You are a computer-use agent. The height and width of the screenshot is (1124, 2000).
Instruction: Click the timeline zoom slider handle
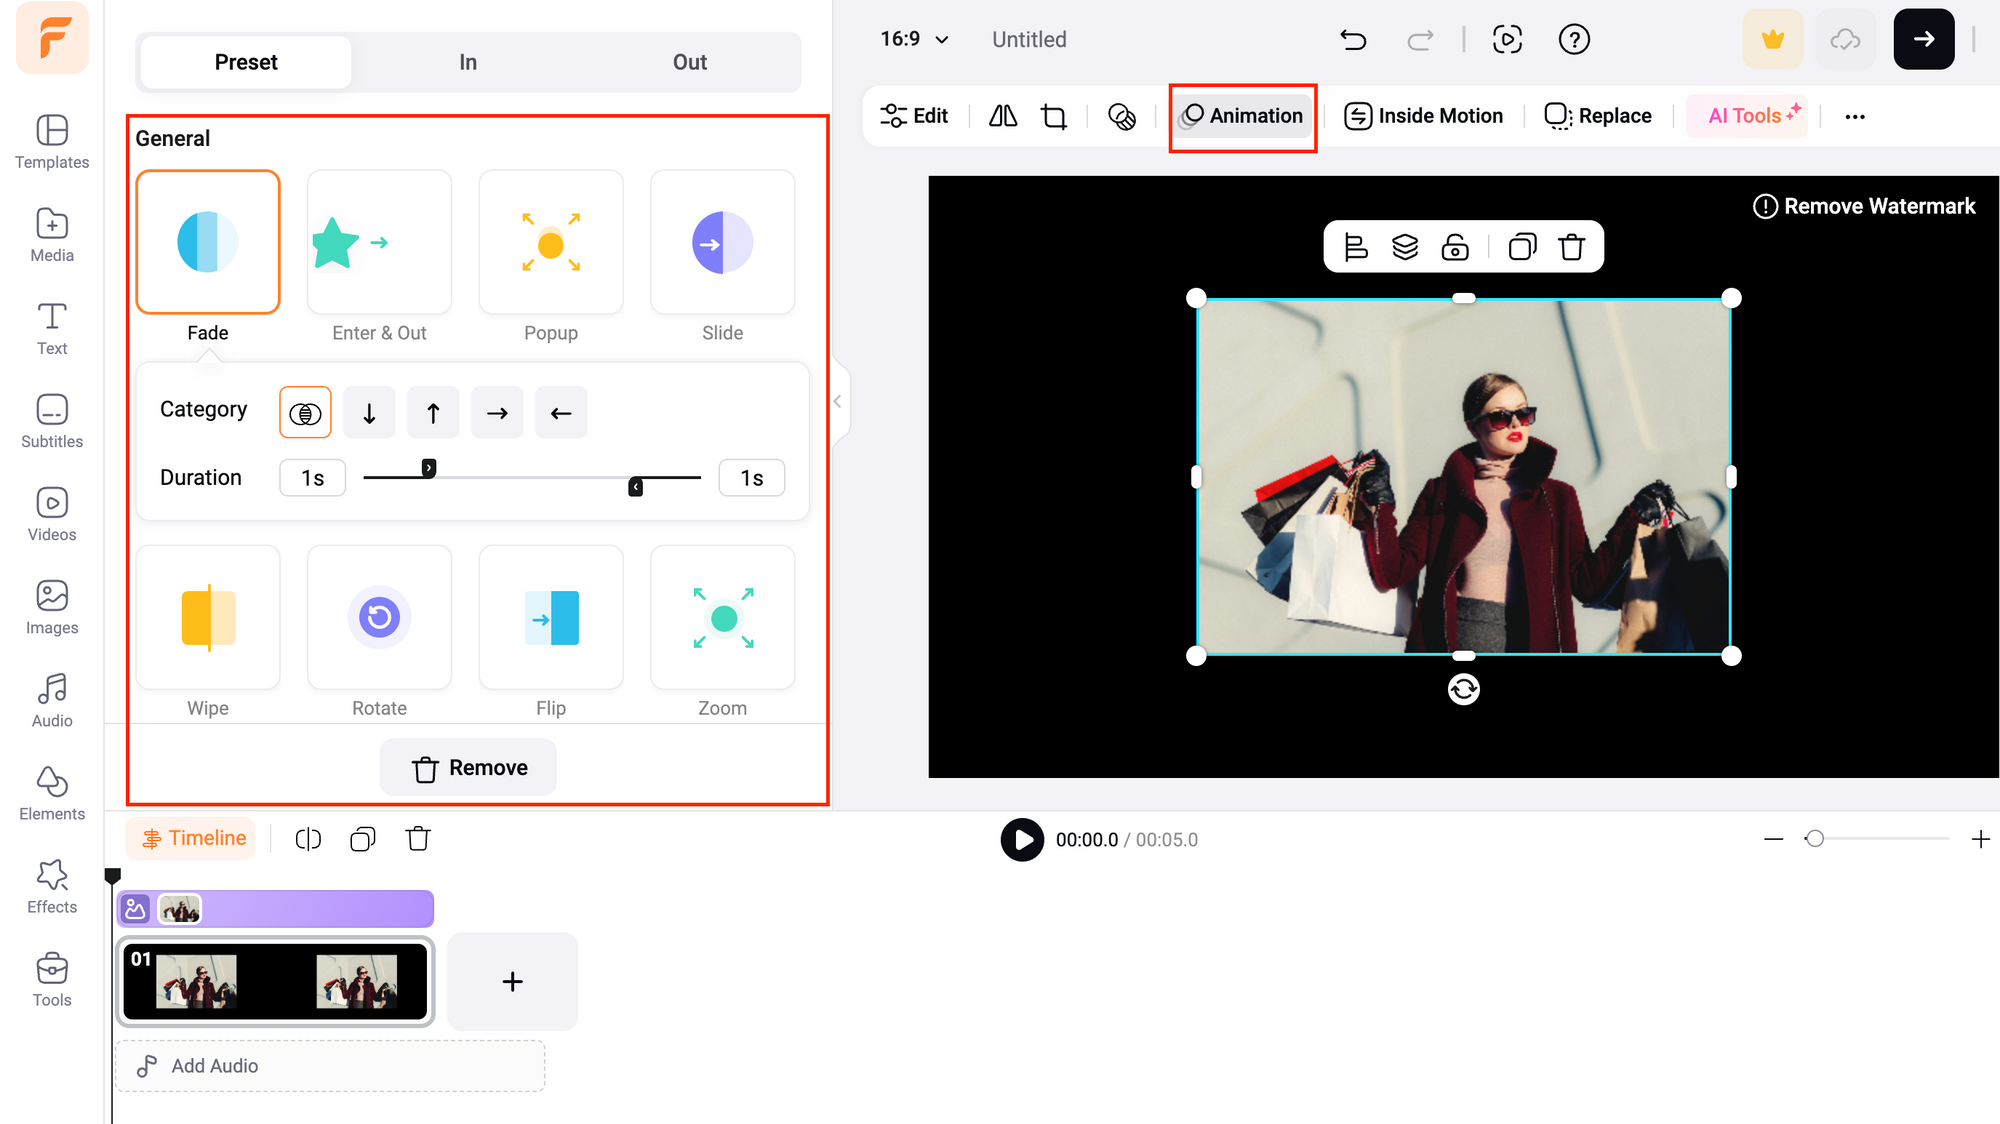1814,839
